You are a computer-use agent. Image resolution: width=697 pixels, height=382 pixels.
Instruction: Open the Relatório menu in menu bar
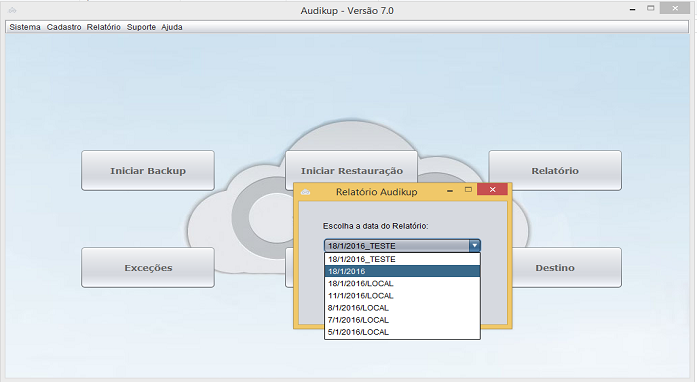[104, 27]
